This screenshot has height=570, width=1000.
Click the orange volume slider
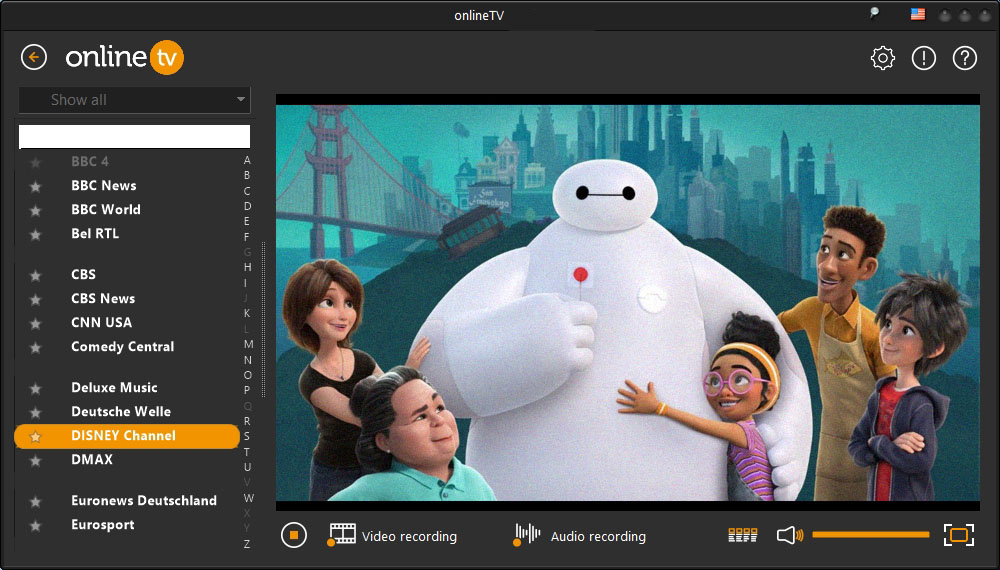point(870,535)
